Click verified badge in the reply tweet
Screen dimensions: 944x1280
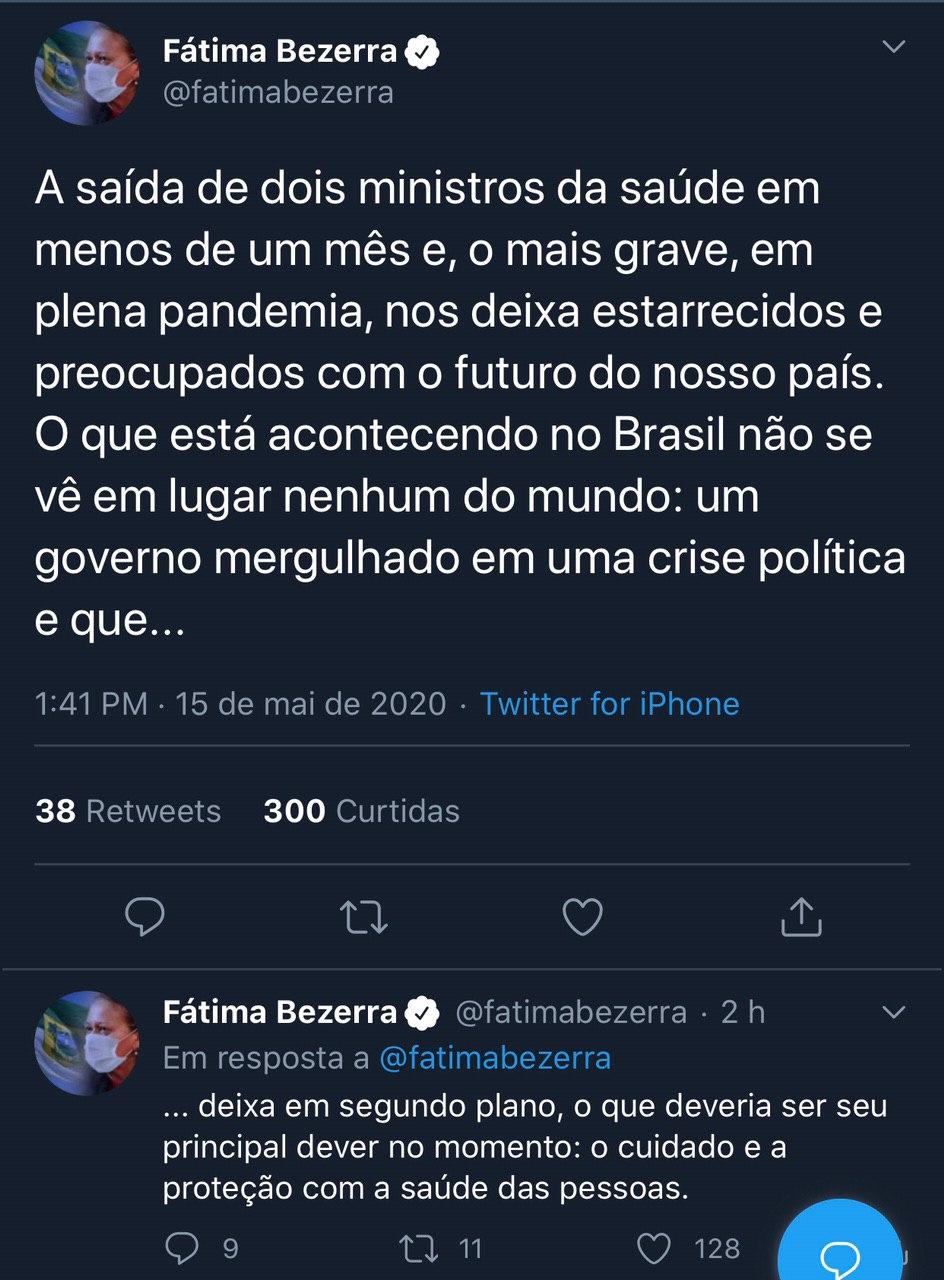click(423, 1013)
